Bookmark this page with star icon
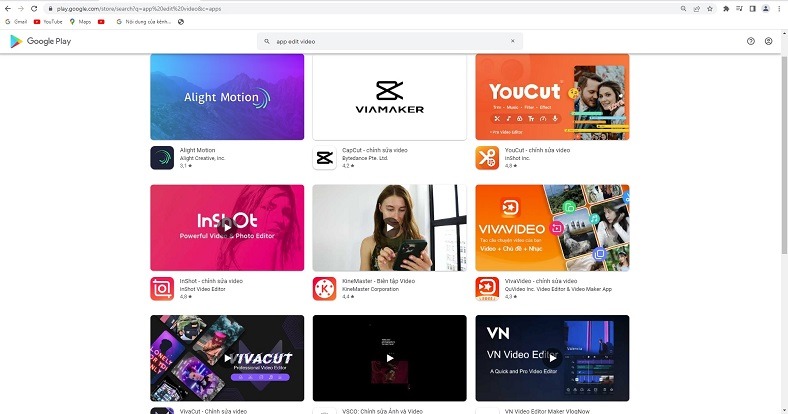This screenshot has height=414, width=788. pyautogui.click(x=710, y=9)
